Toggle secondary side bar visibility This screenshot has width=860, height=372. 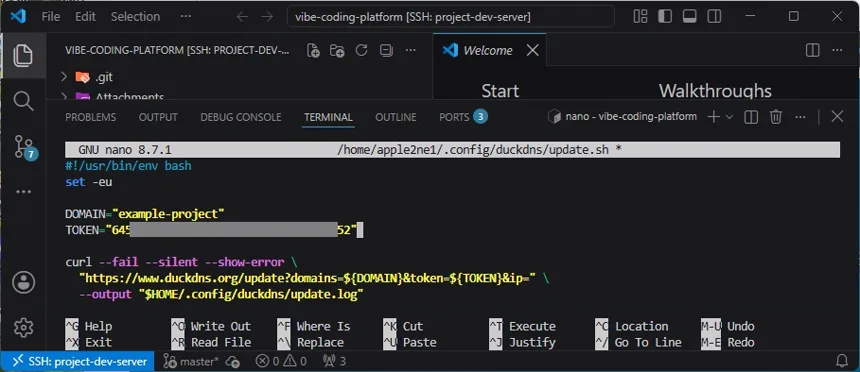coord(714,16)
